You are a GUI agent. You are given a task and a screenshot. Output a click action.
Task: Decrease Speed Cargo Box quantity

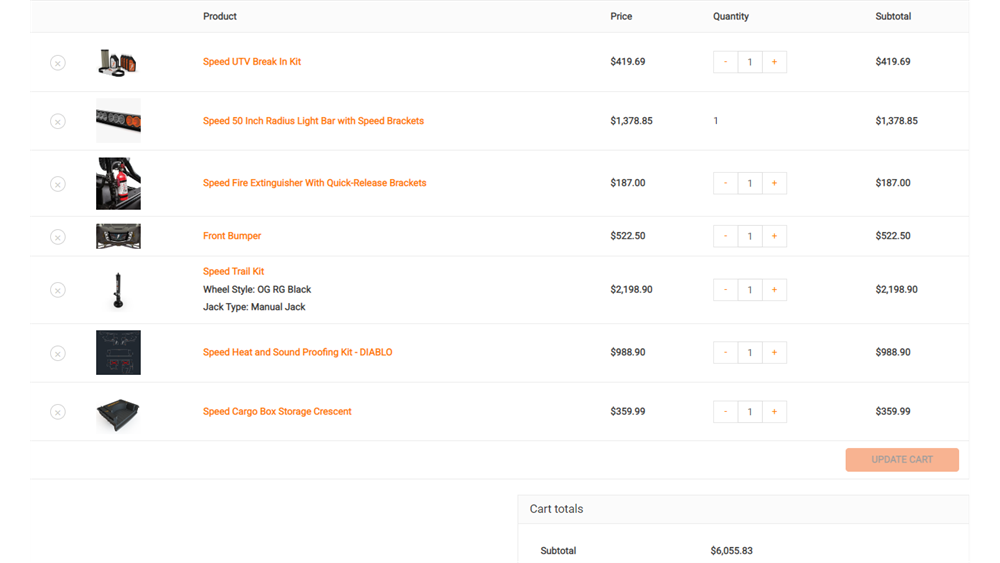[x=726, y=412]
